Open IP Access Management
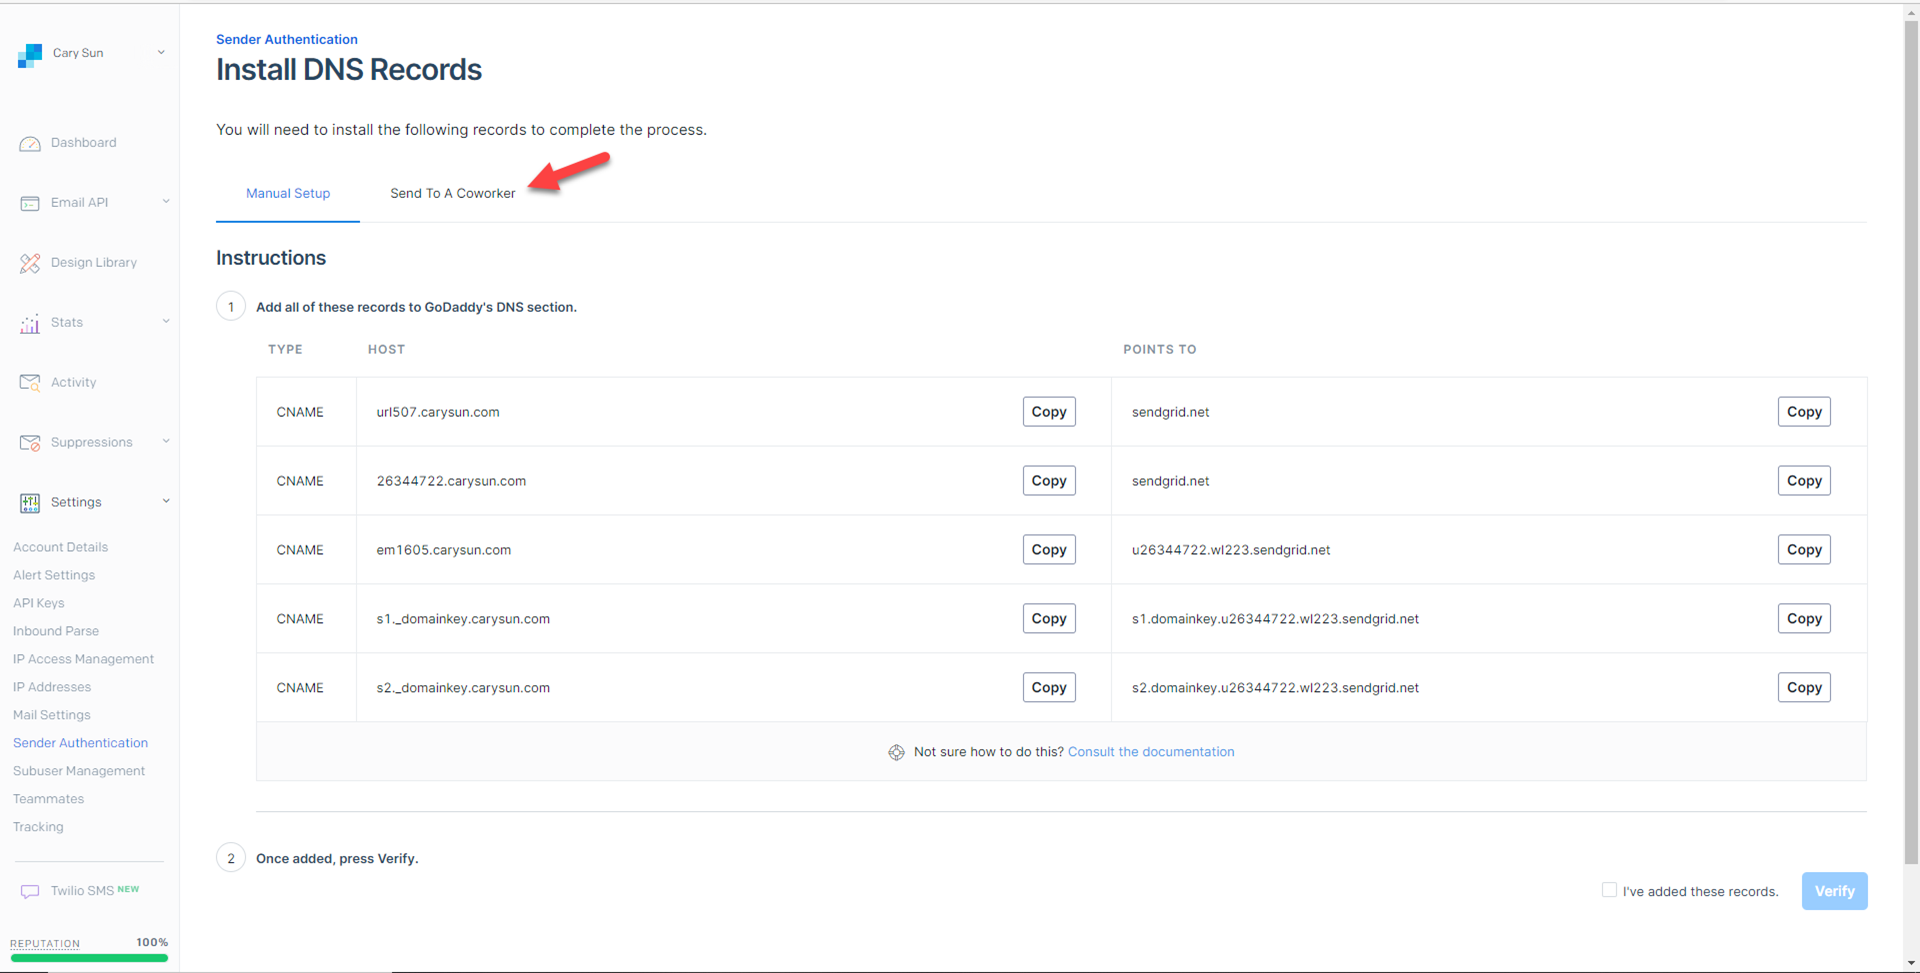Viewport: 1920px width, 973px height. click(x=84, y=659)
